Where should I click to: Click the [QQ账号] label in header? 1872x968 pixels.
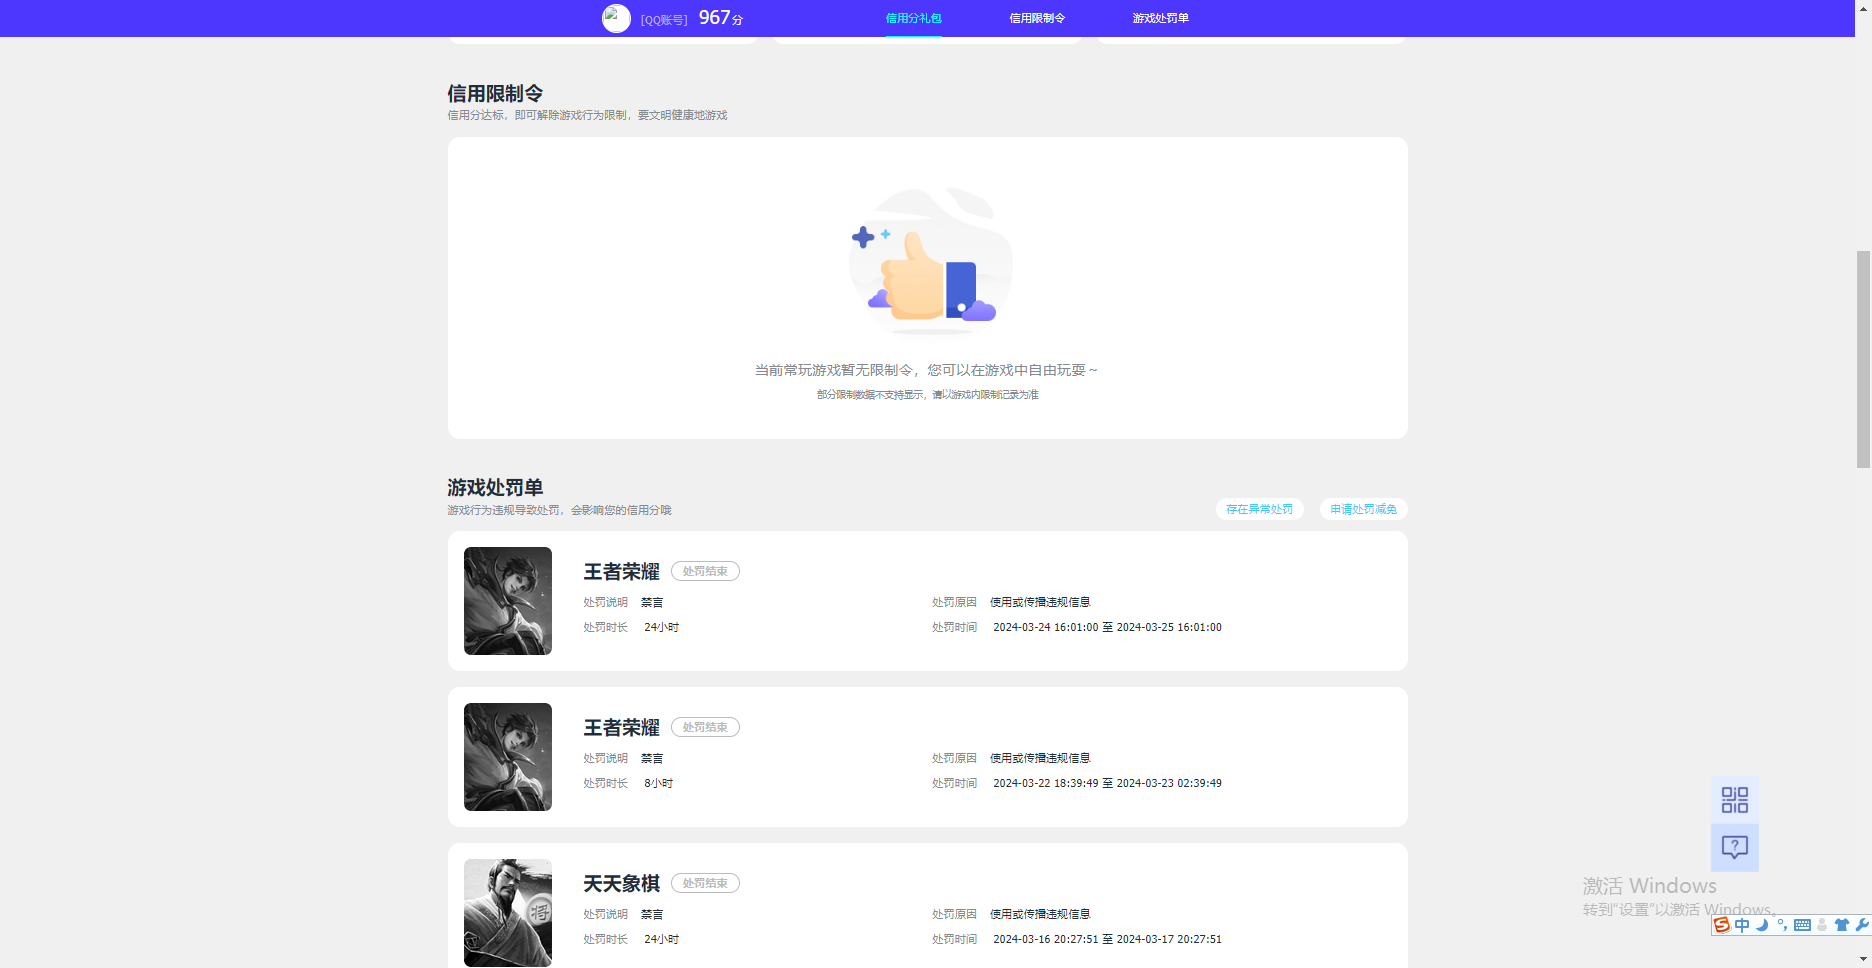[x=664, y=20]
